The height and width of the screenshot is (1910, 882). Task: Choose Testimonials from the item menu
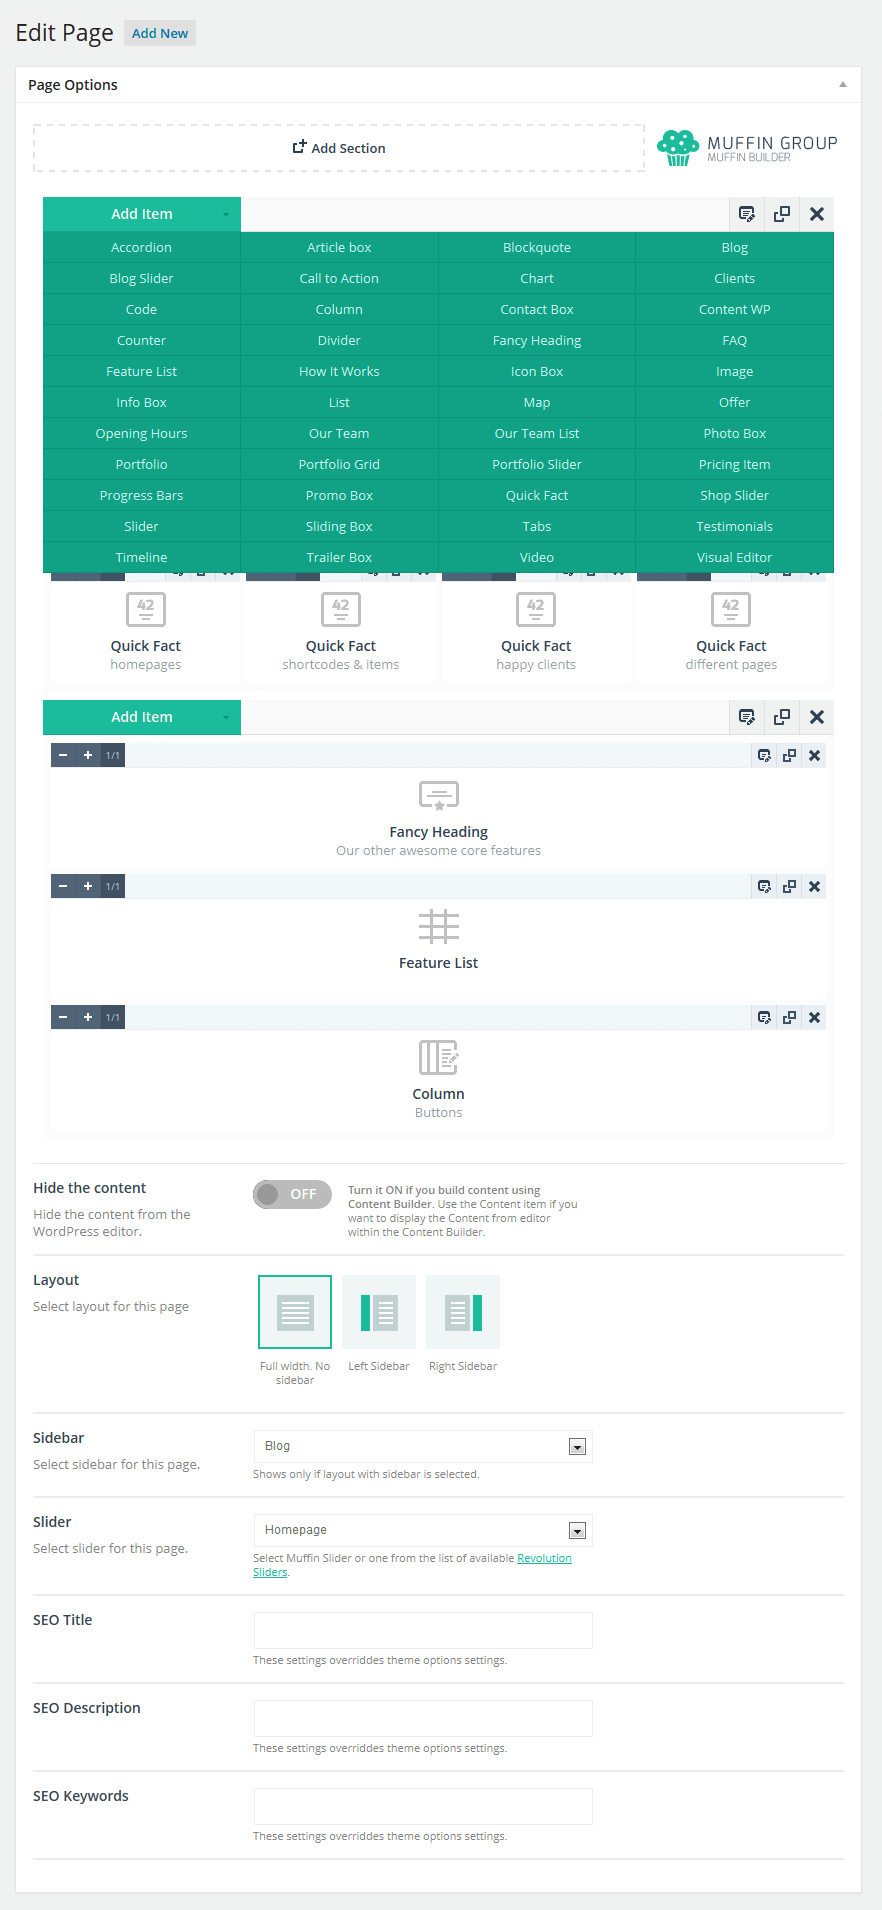click(x=735, y=526)
